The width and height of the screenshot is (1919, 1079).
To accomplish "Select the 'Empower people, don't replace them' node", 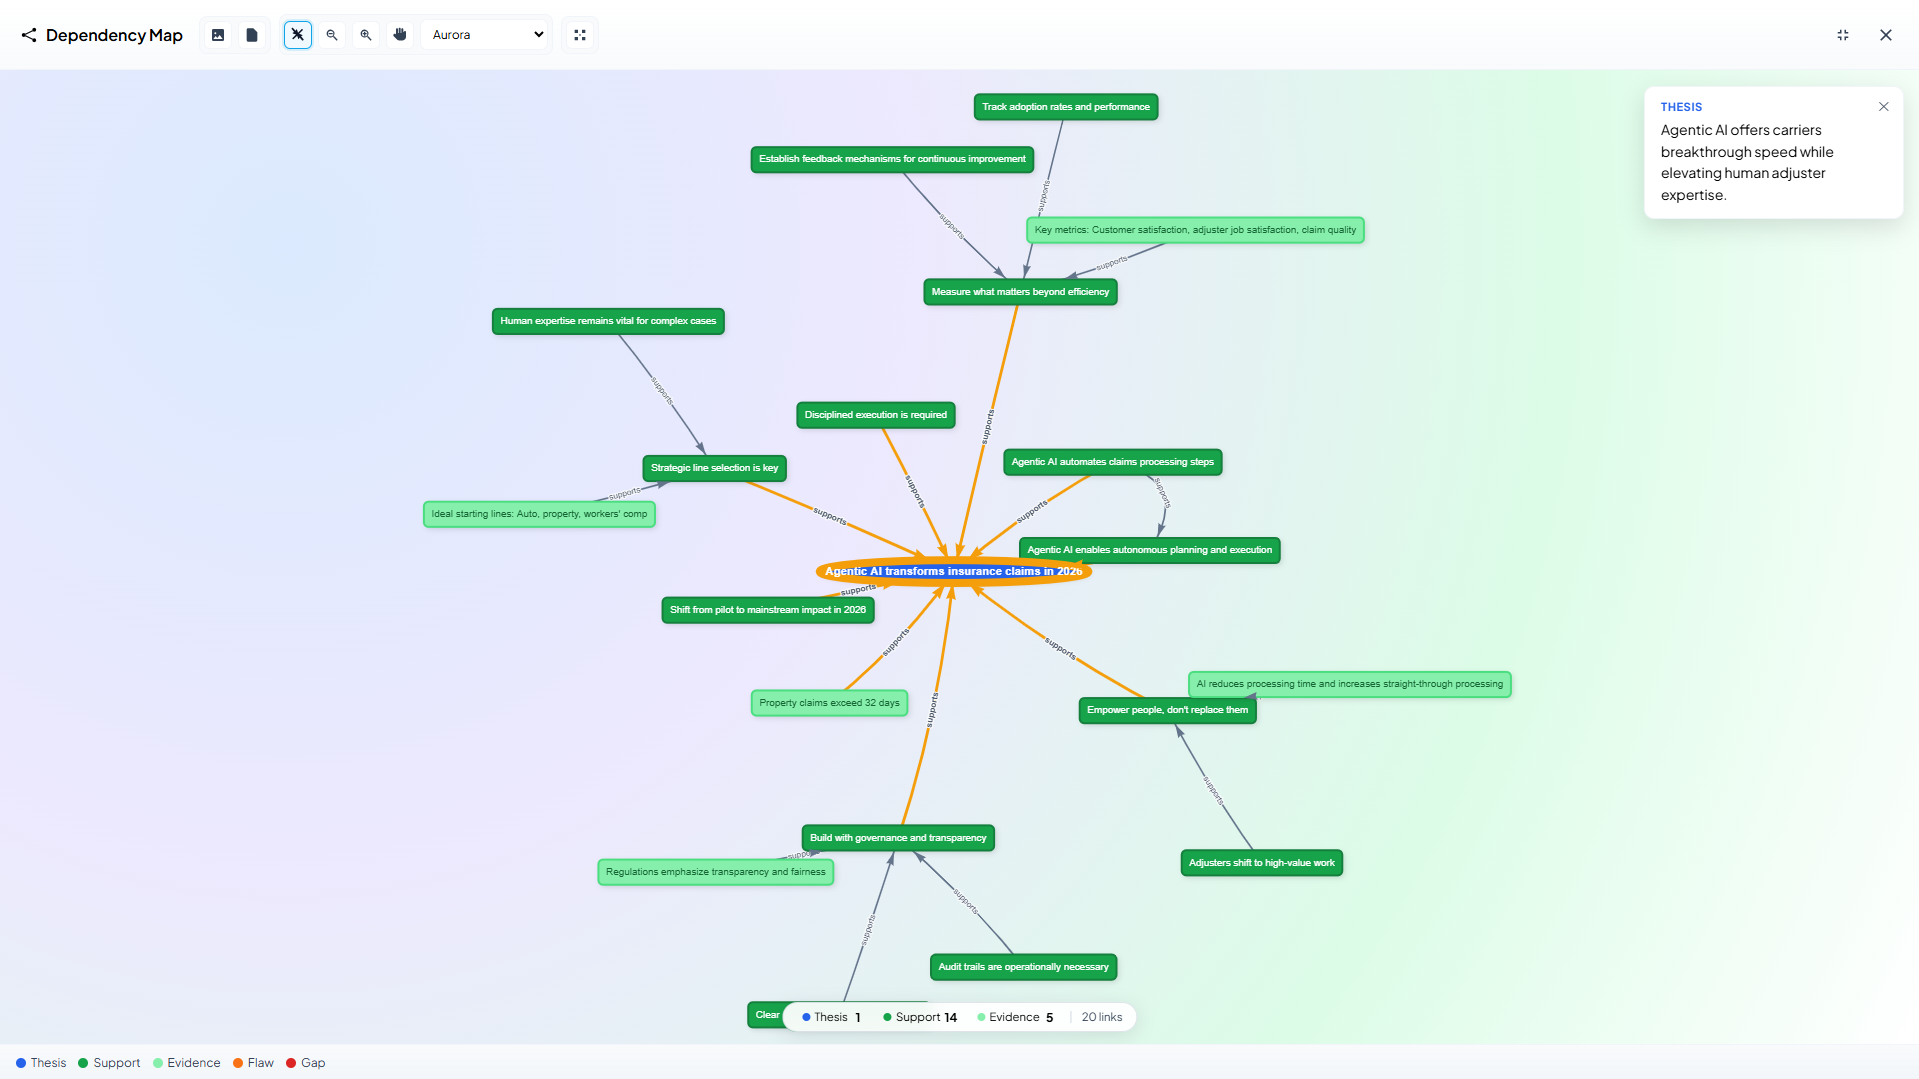I will click(x=1167, y=709).
